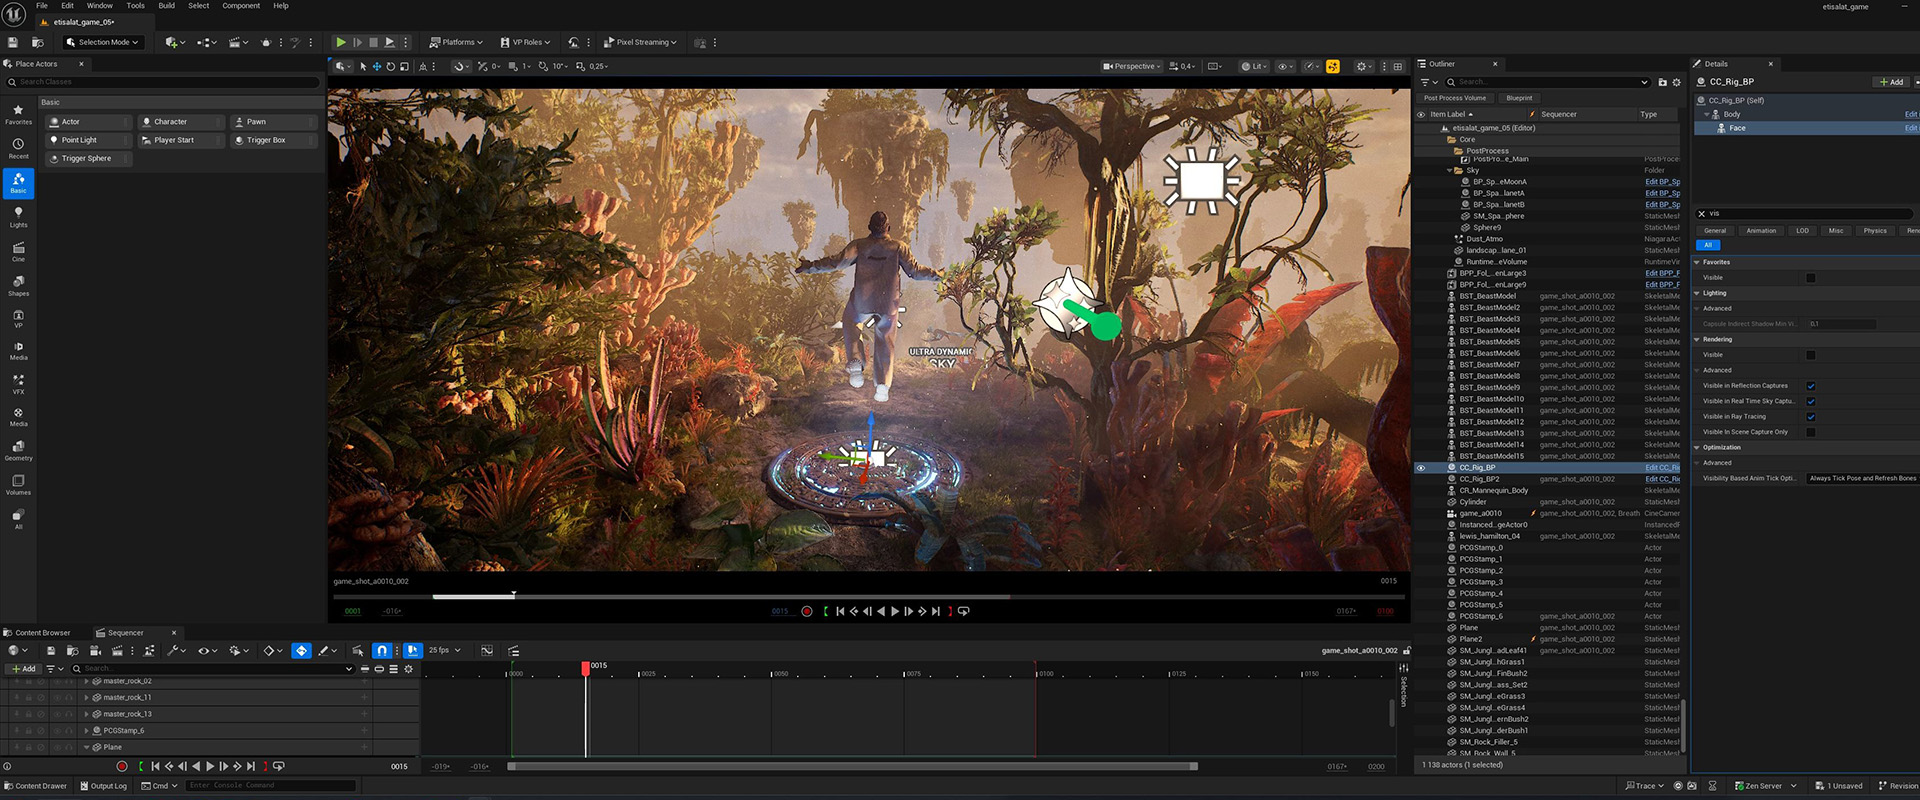Image resolution: width=1920 pixels, height=800 pixels.
Task: Open the Perspective viewport dropdown
Action: 1131,66
